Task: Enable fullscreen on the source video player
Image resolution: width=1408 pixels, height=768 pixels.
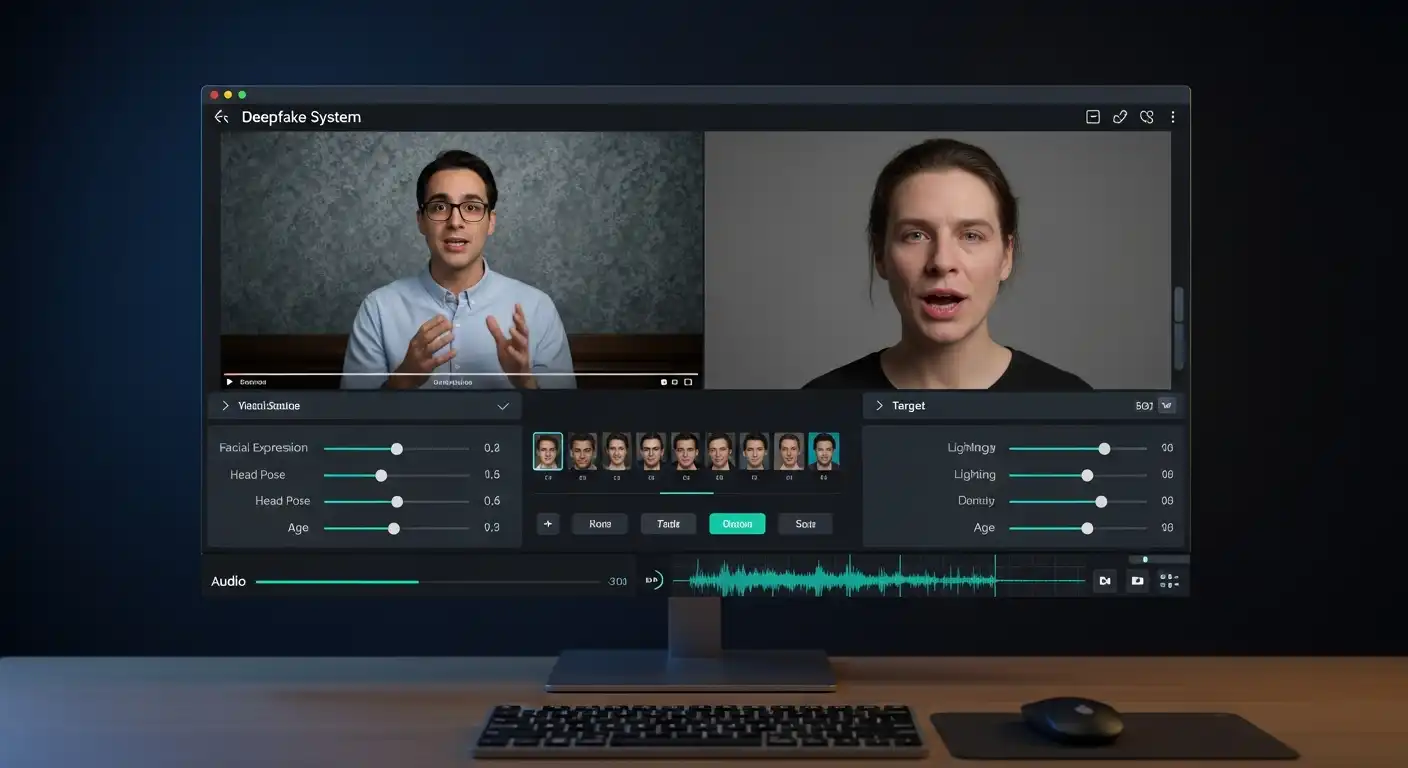Action: [688, 382]
